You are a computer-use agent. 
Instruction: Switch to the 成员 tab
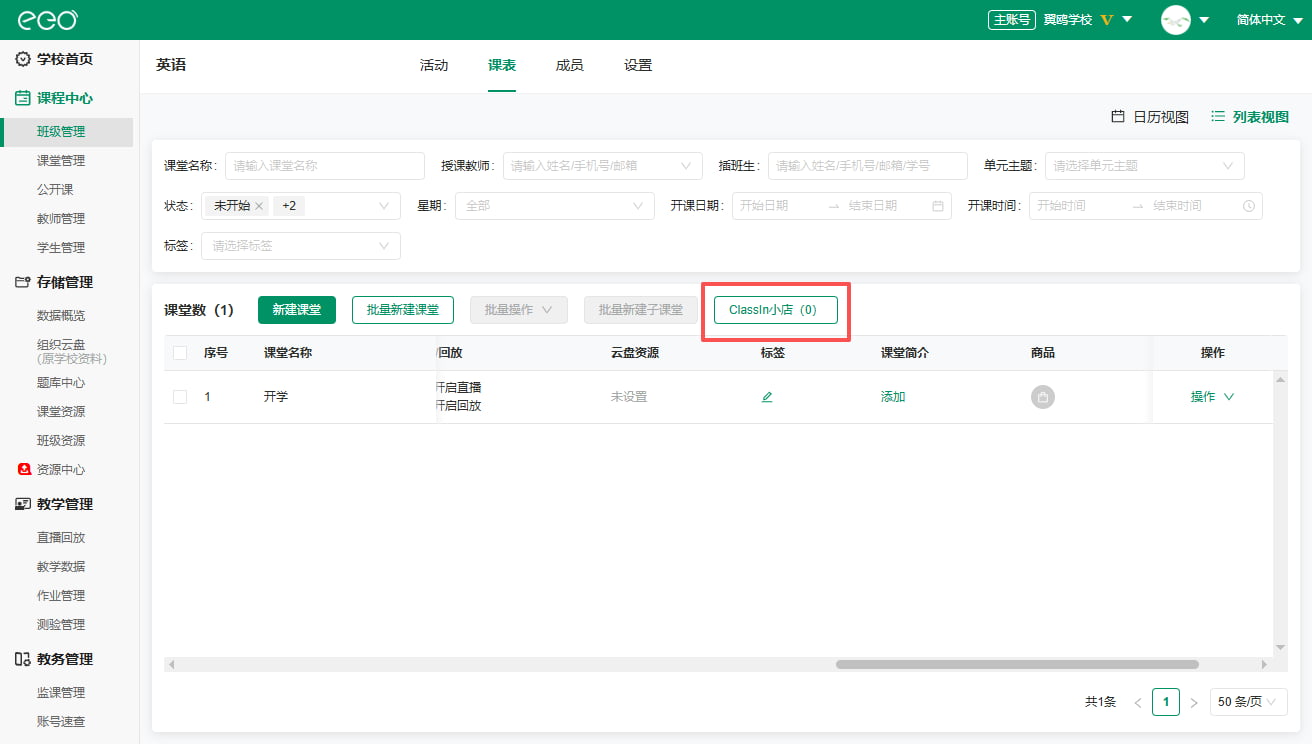[569, 66]
